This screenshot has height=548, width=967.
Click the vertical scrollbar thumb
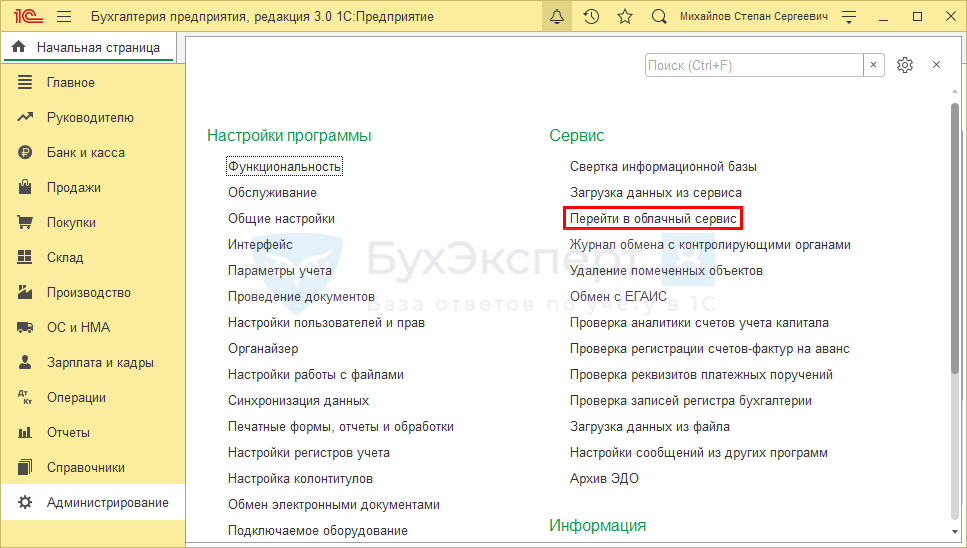(955, 239)
